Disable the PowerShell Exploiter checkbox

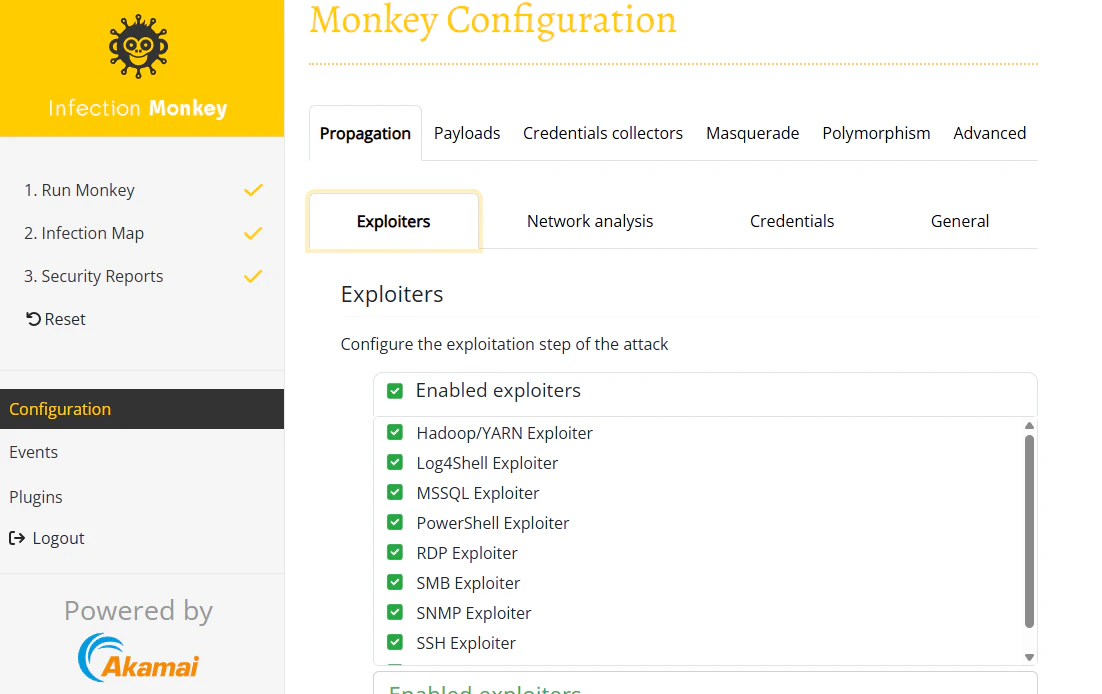click(395, 522)
